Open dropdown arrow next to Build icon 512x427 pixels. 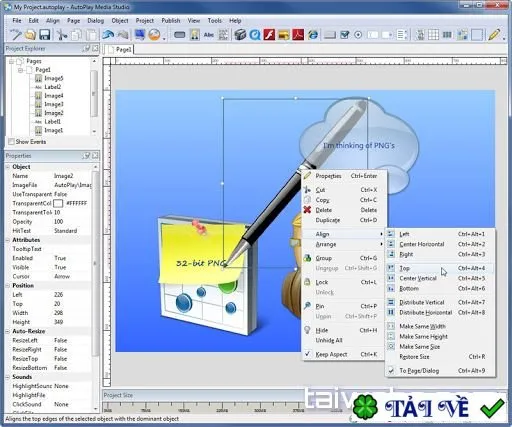click(x=164, y=37)
